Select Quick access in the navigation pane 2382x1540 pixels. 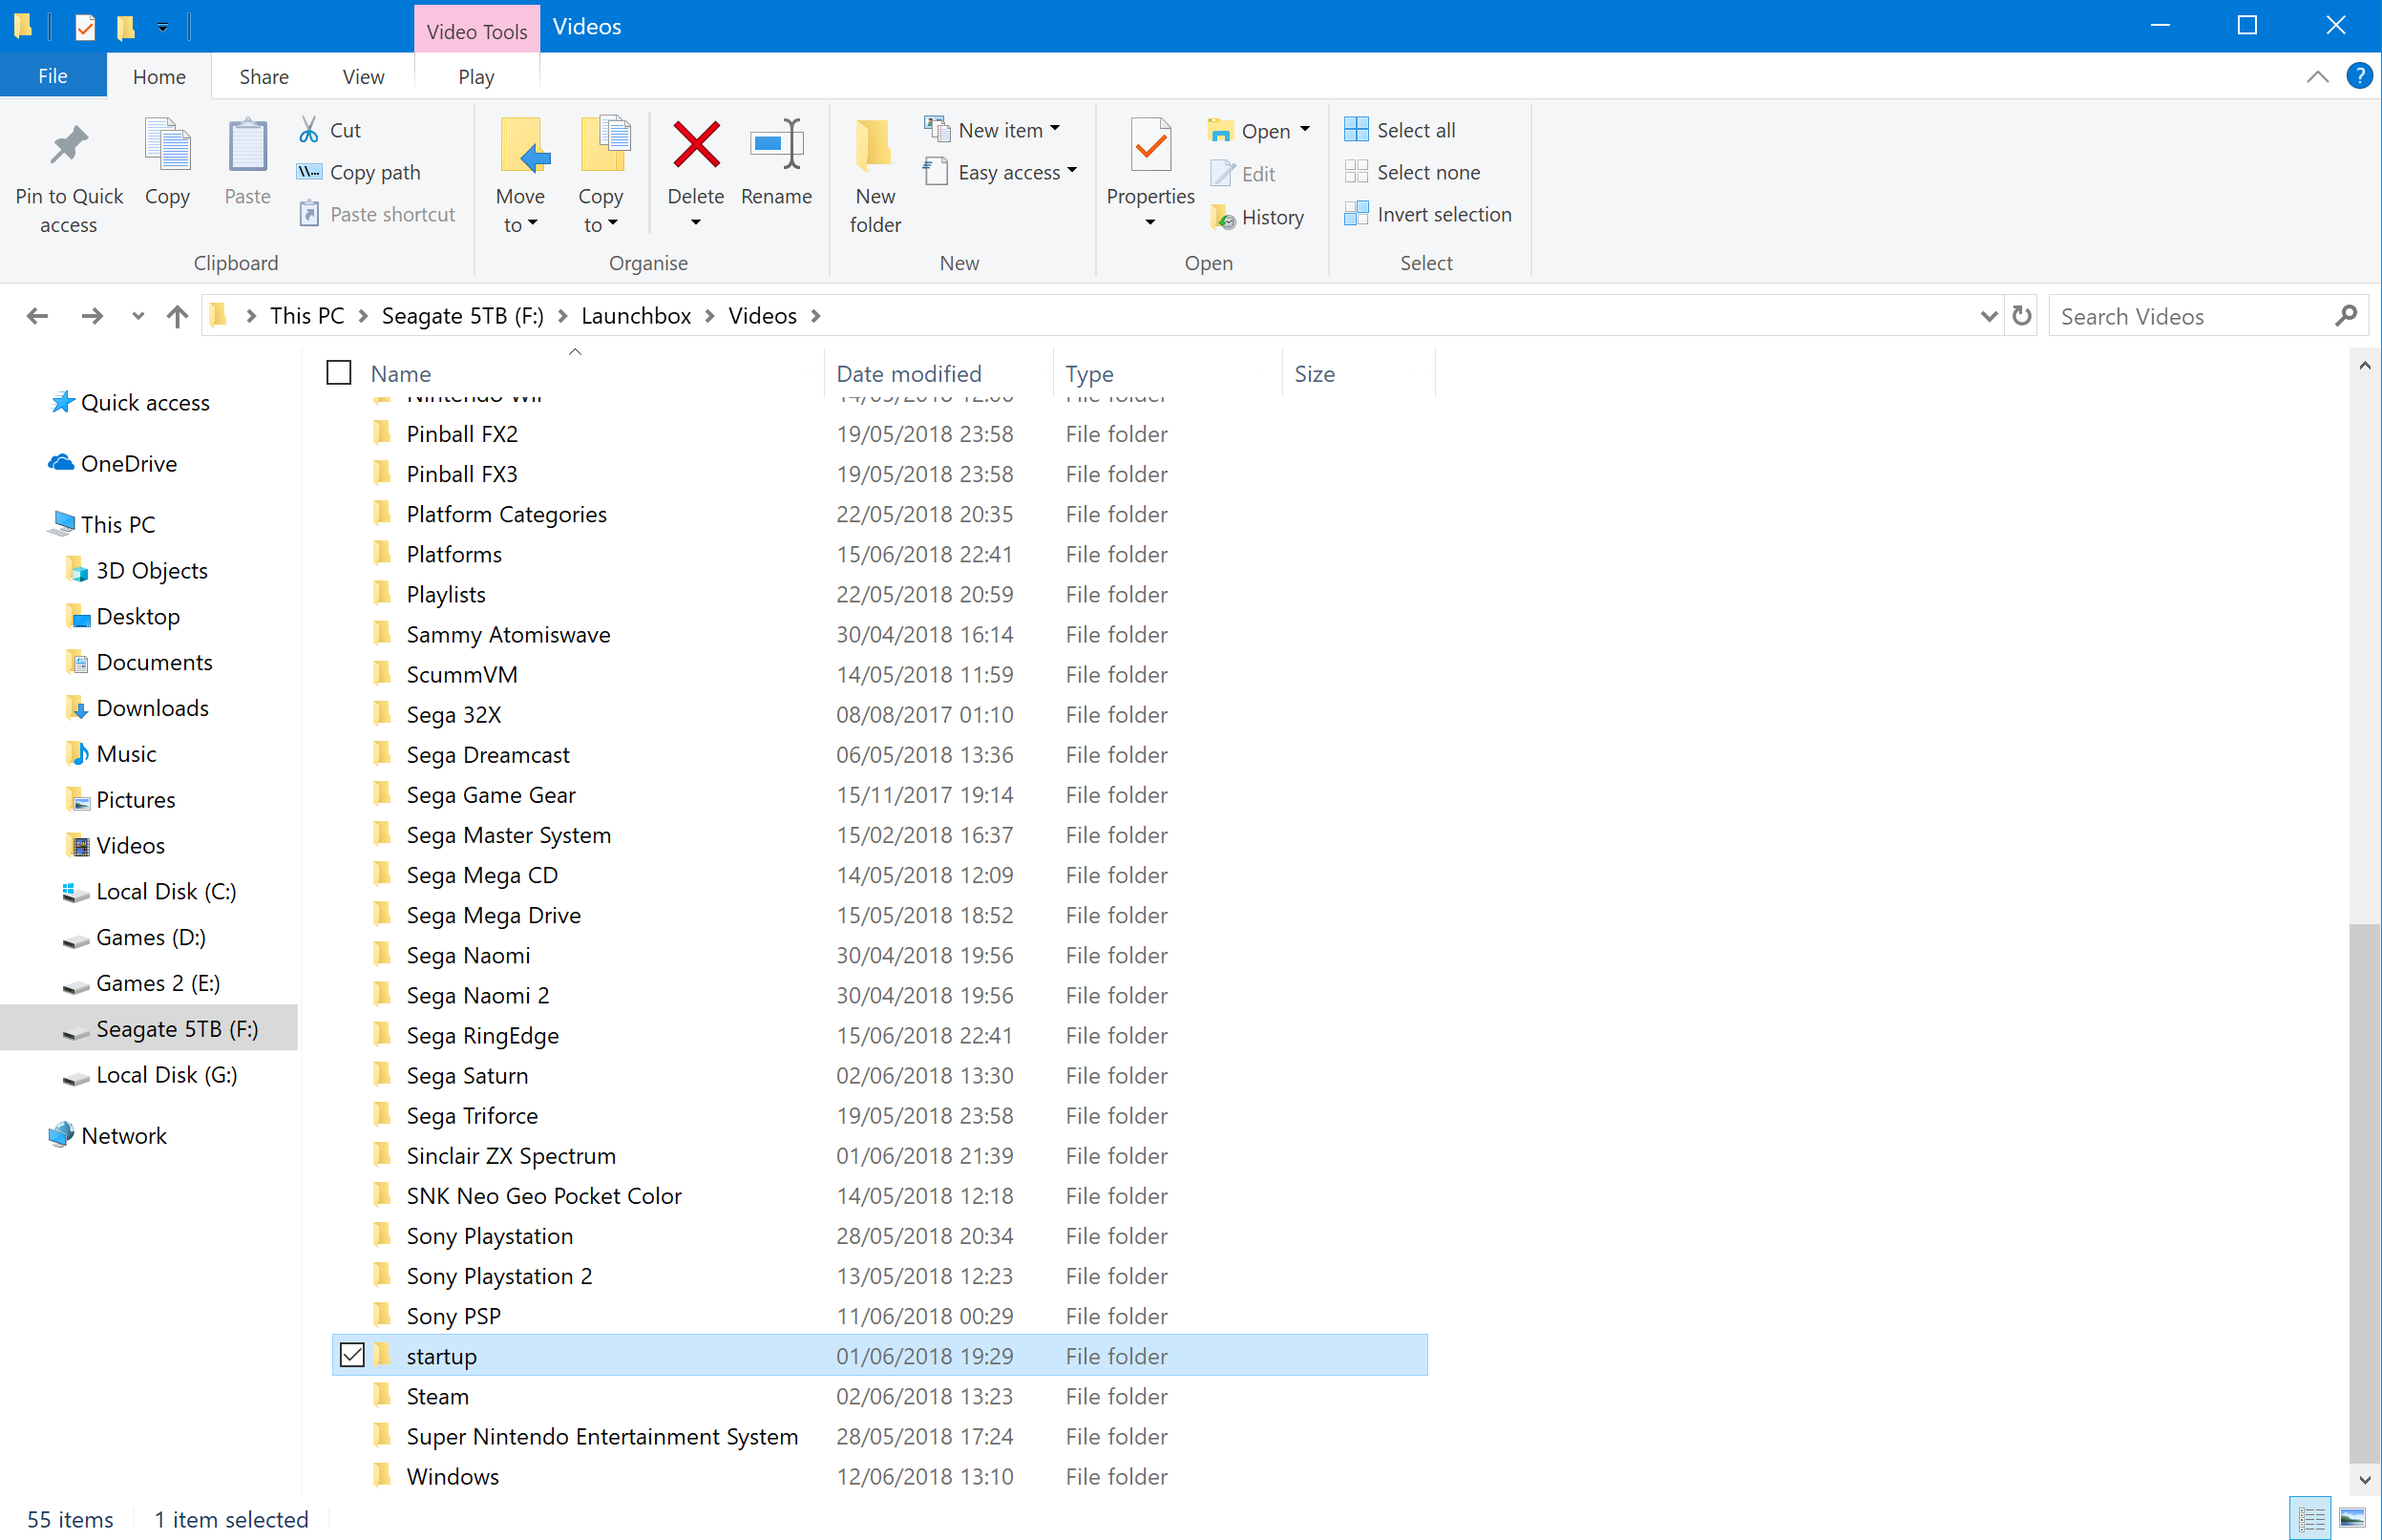tap(145, 402)
